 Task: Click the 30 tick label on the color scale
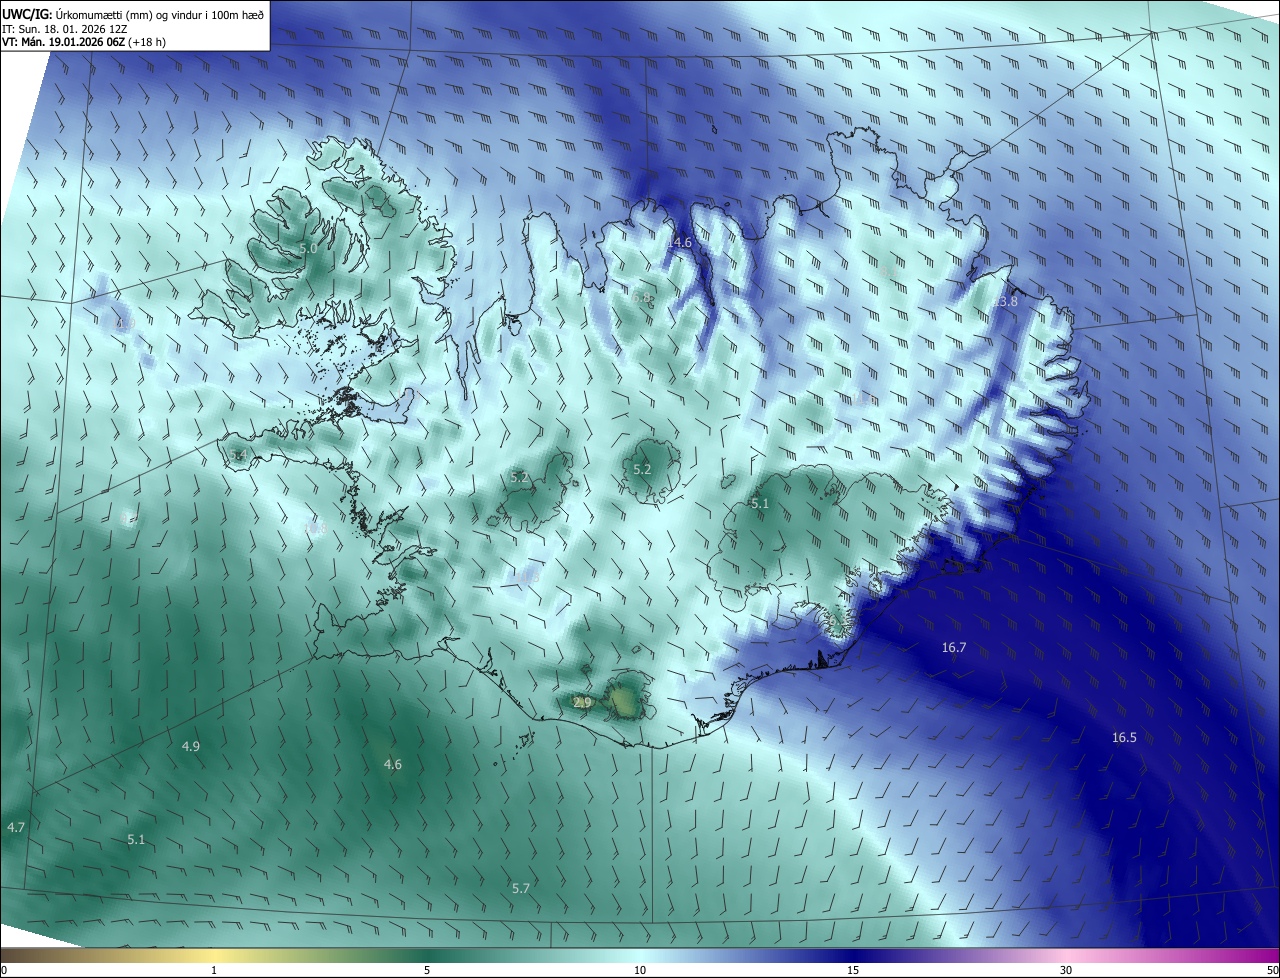click(x=1066, y=970)
